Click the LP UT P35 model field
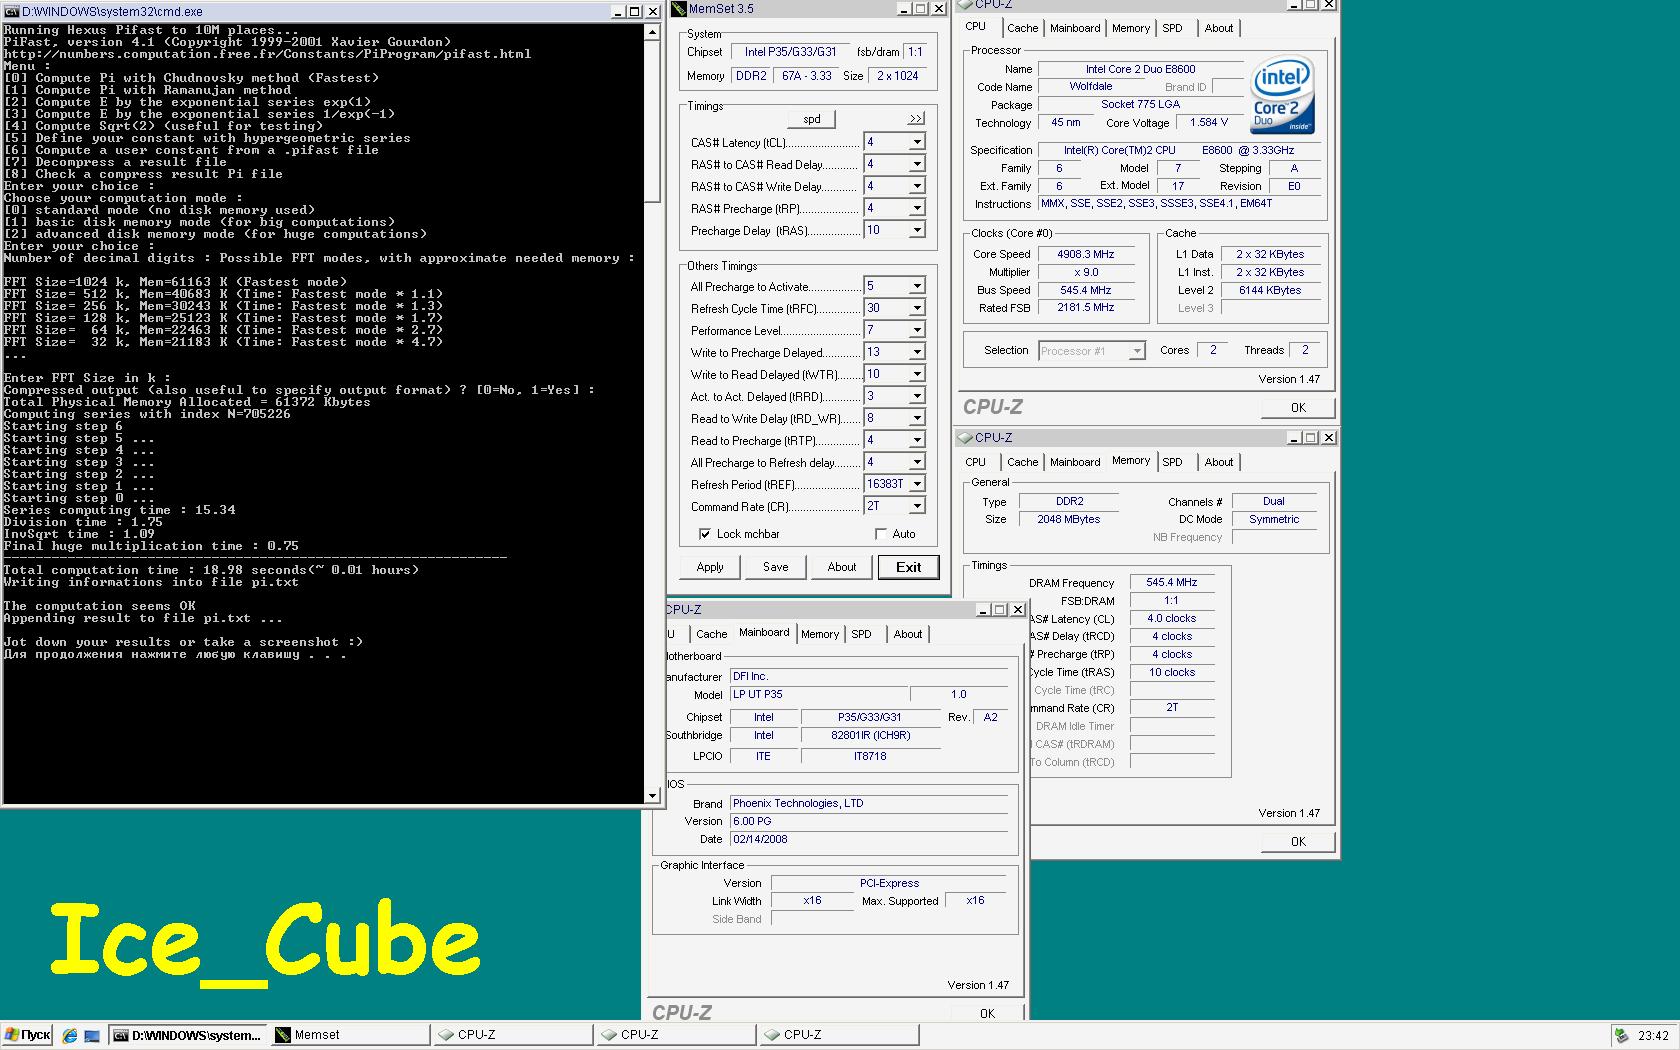 (818, 694)
